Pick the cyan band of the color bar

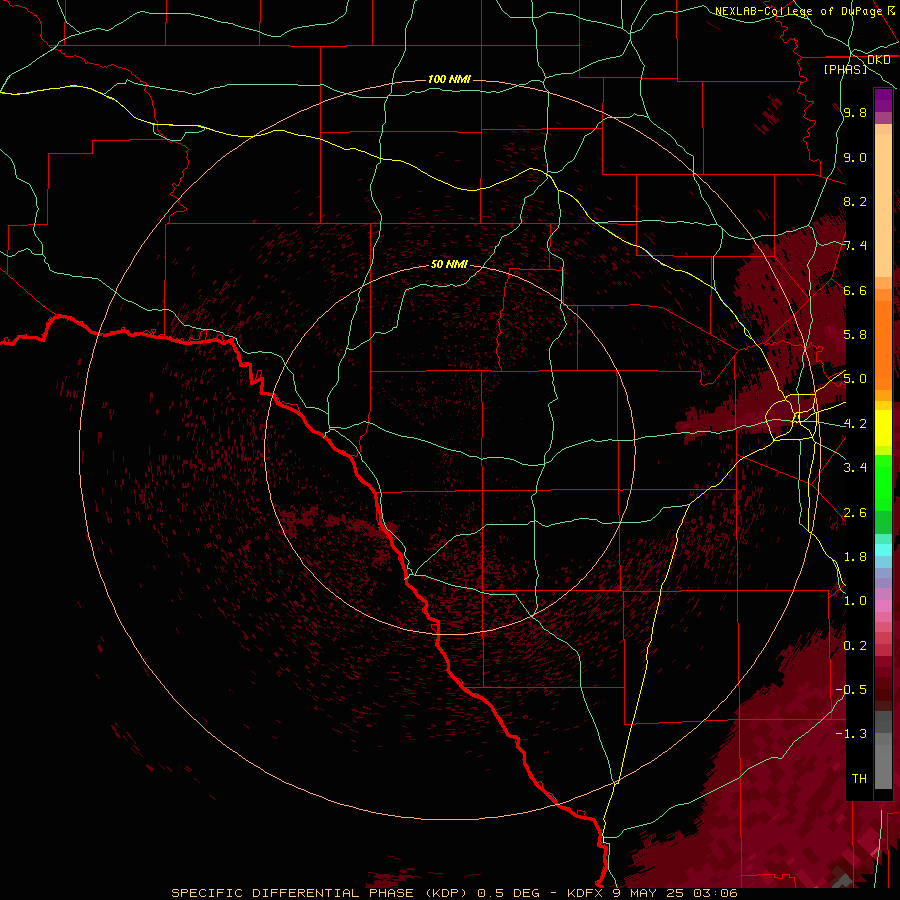[x=883, y=550]
